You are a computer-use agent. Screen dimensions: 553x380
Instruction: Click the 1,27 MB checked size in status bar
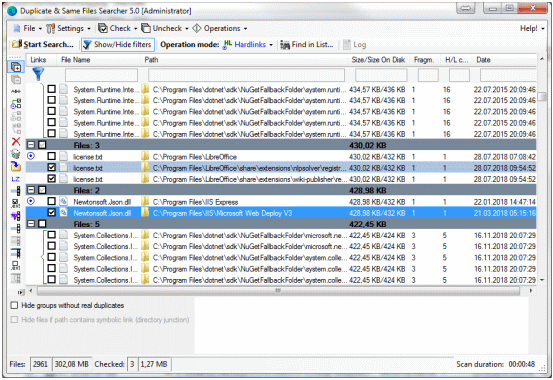154,364
